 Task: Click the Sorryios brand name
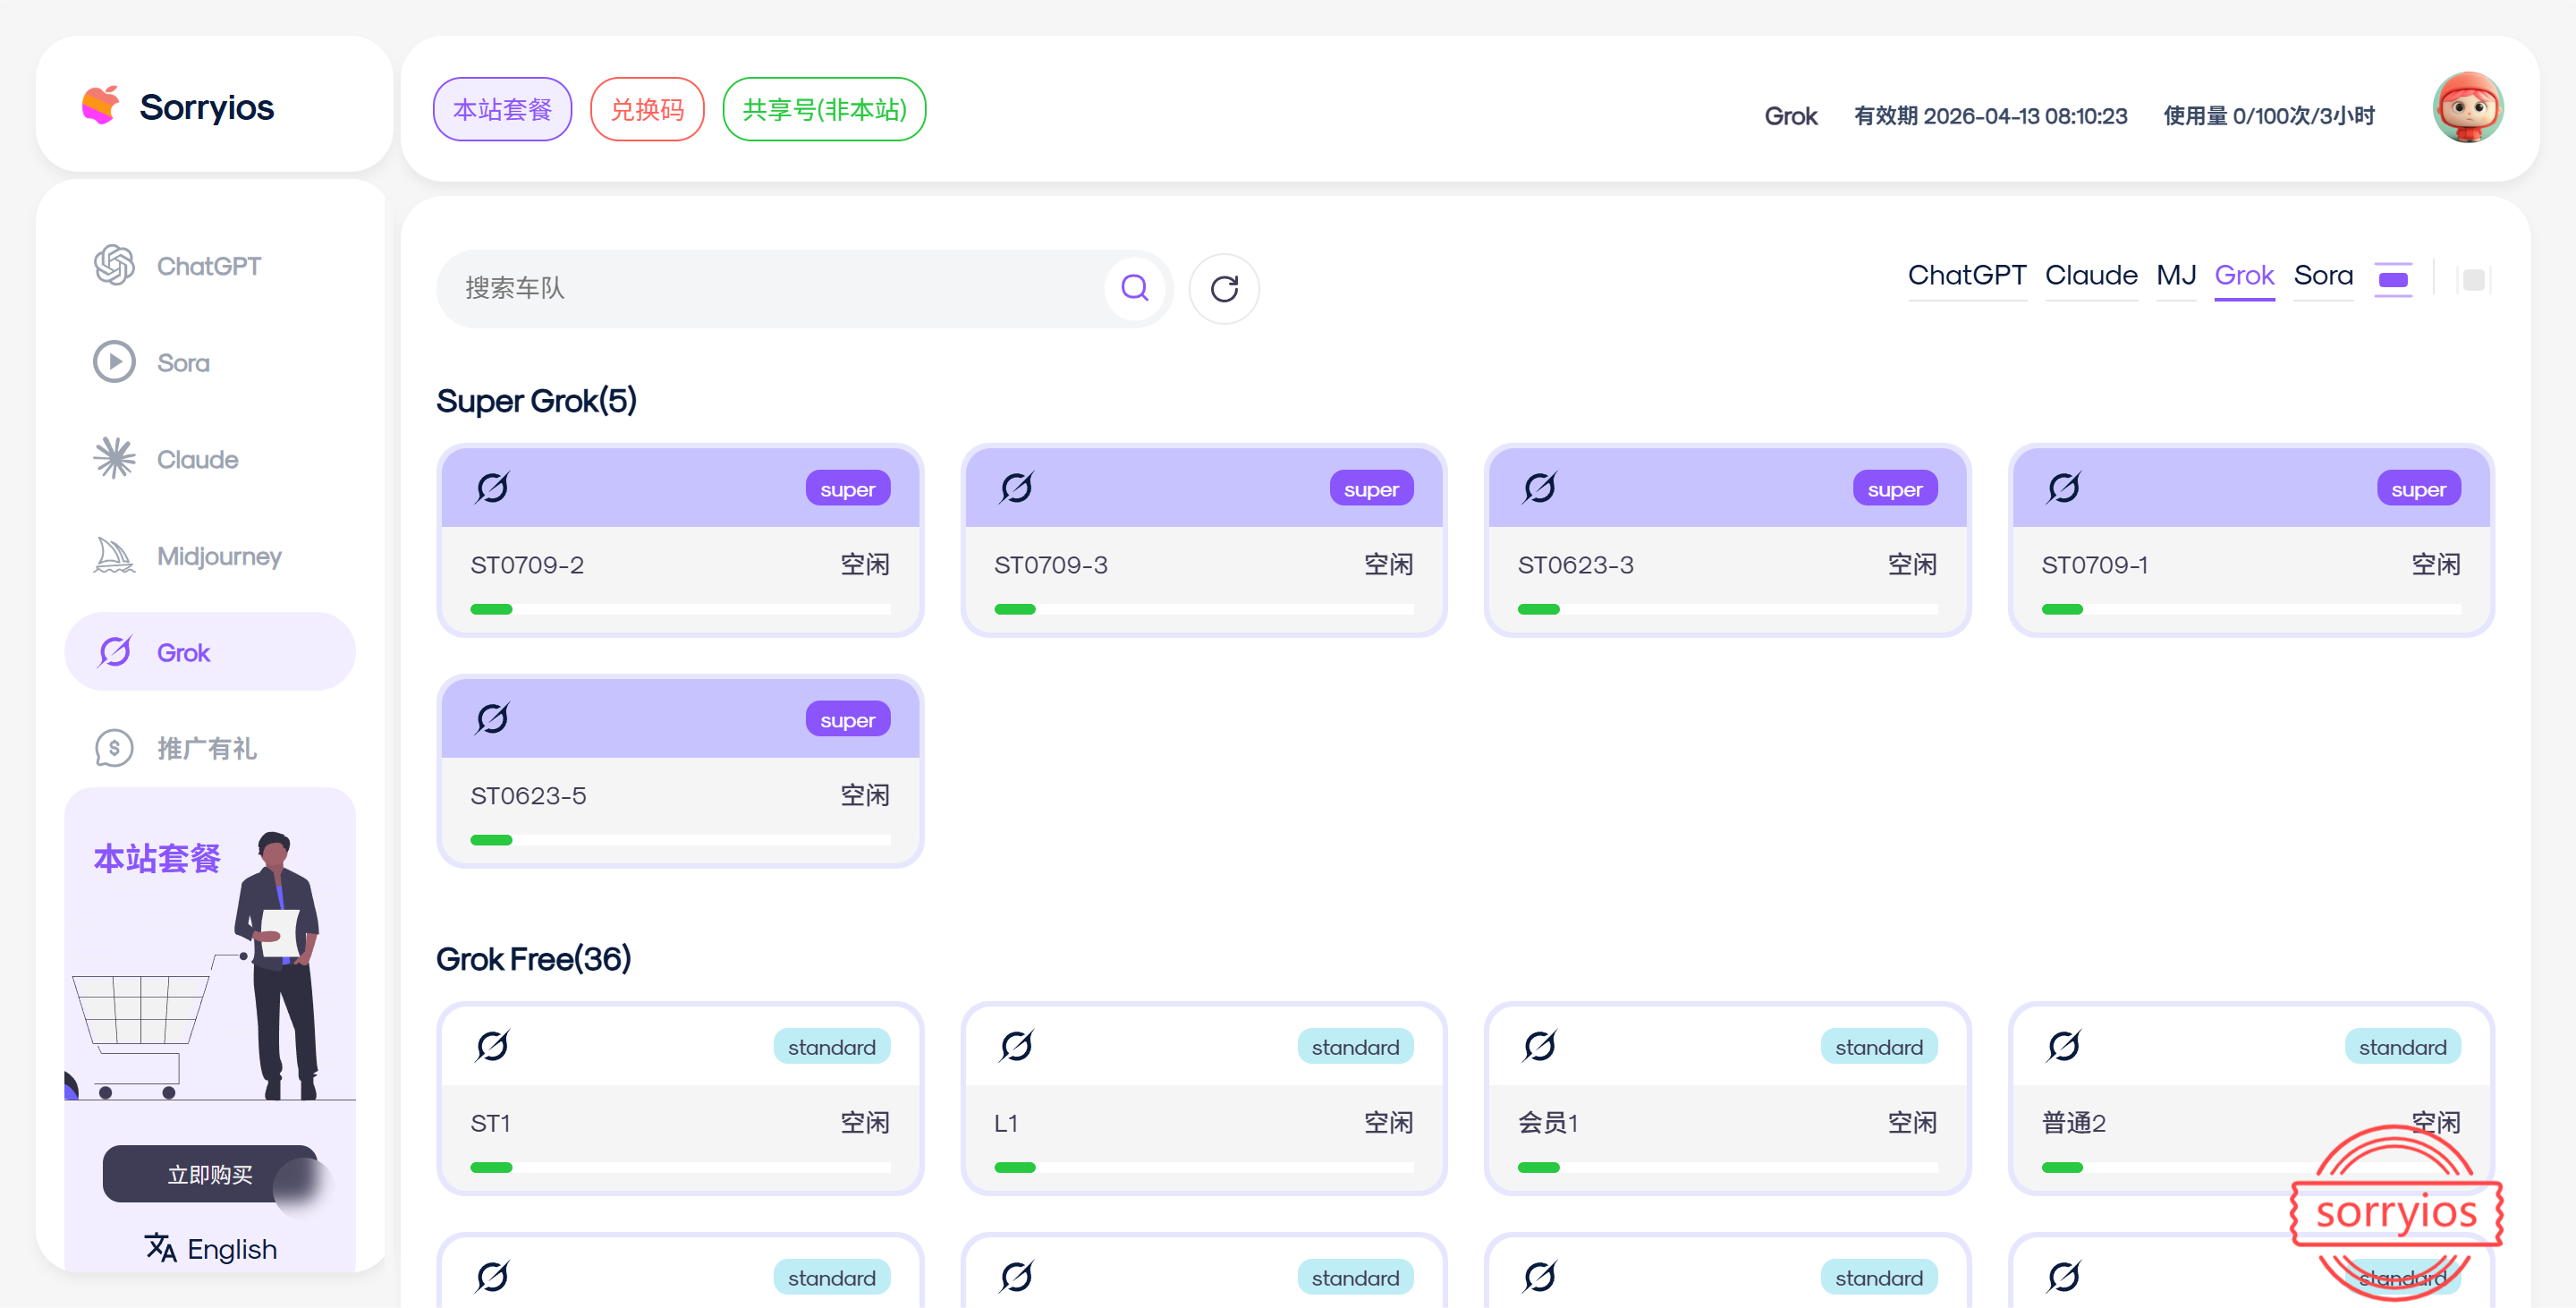click(207, 107)
